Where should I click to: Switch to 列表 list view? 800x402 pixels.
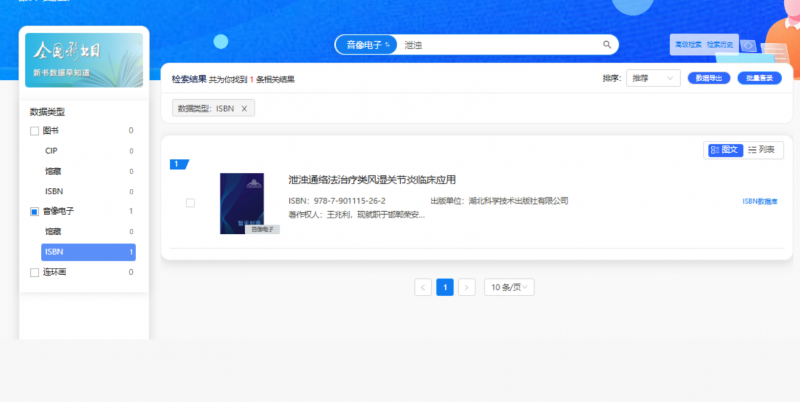coord(762,150)
